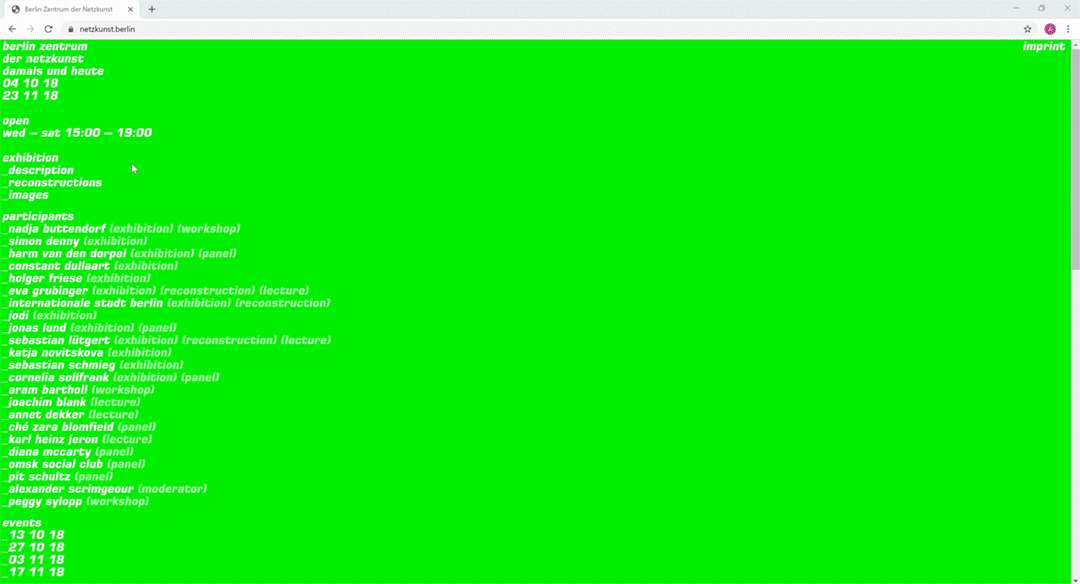Open the imprint link
The width and height of the screenshot is (1080, 584).
pos(1043,47)
